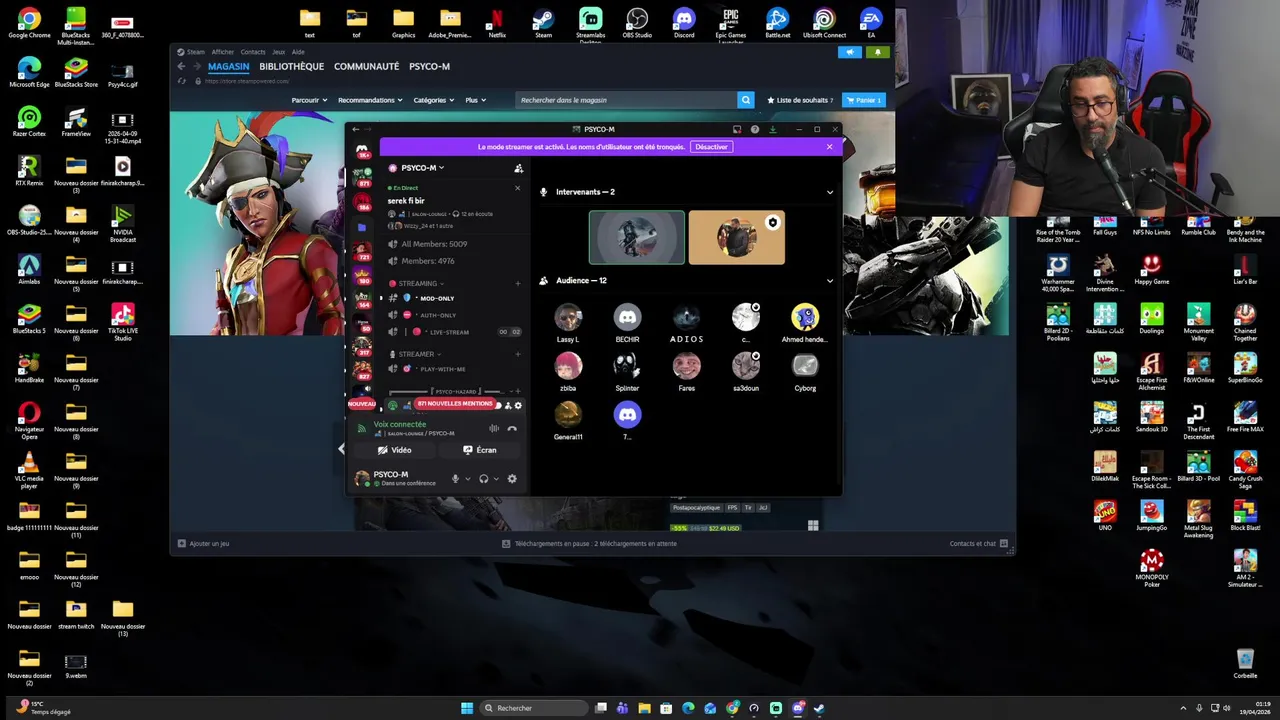Collapse the Intervenants section chevron

coord(829,192)
